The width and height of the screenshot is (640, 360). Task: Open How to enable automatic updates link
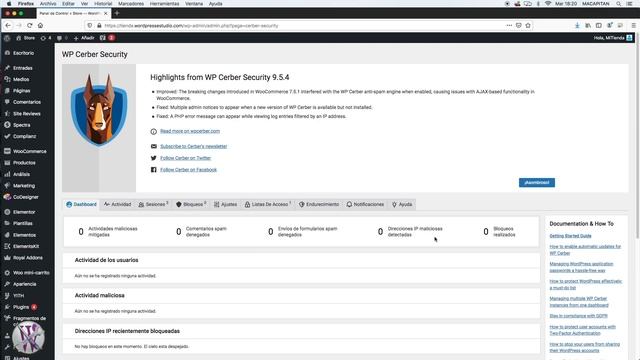585,250
